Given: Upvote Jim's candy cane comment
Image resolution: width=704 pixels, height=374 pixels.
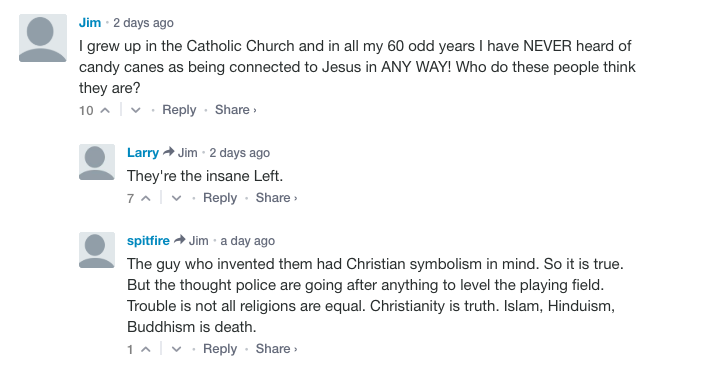Looking at the screenshot, I should 105,110.
